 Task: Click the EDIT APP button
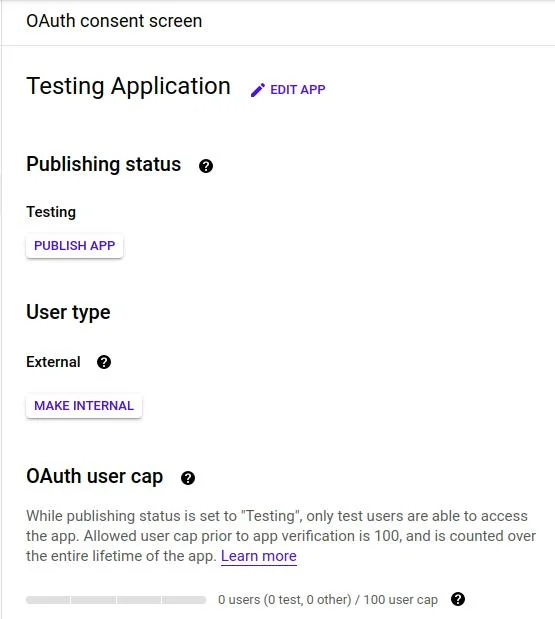[288, 90]
